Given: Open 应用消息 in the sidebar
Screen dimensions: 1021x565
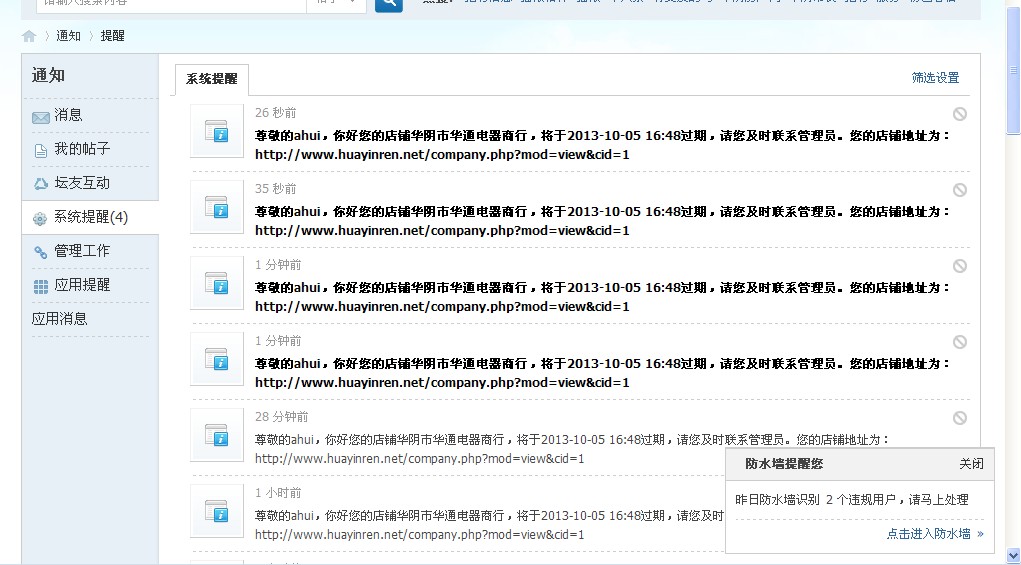Looking at the screenshot, I should 59,319.
